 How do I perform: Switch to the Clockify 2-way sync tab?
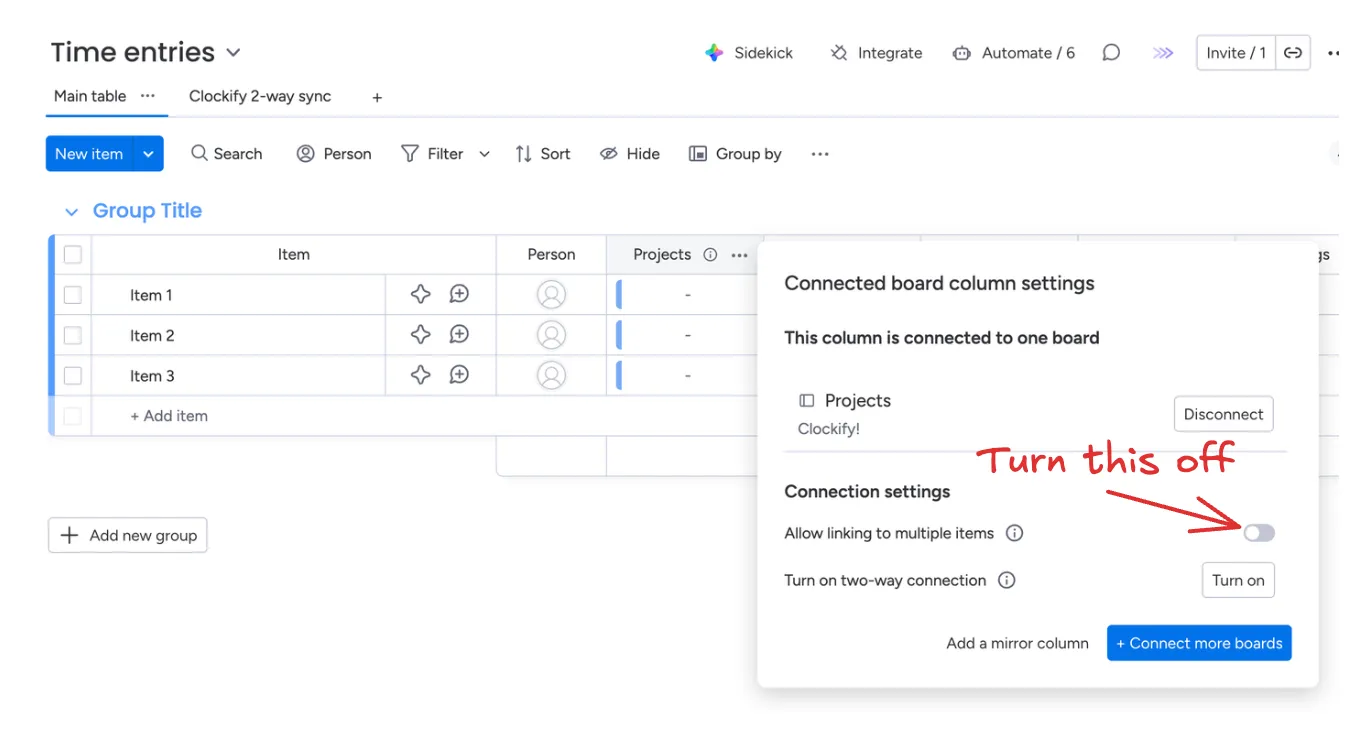pyautogui.click(x=260, y=96)
